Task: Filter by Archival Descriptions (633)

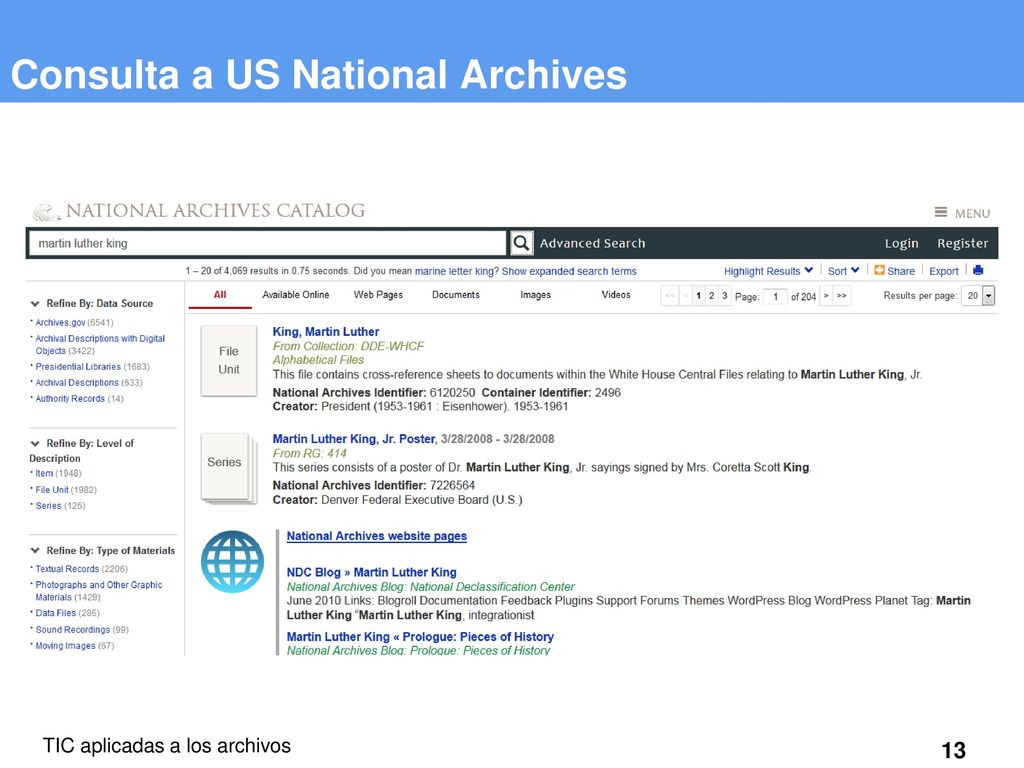Action: pos(77,383)
